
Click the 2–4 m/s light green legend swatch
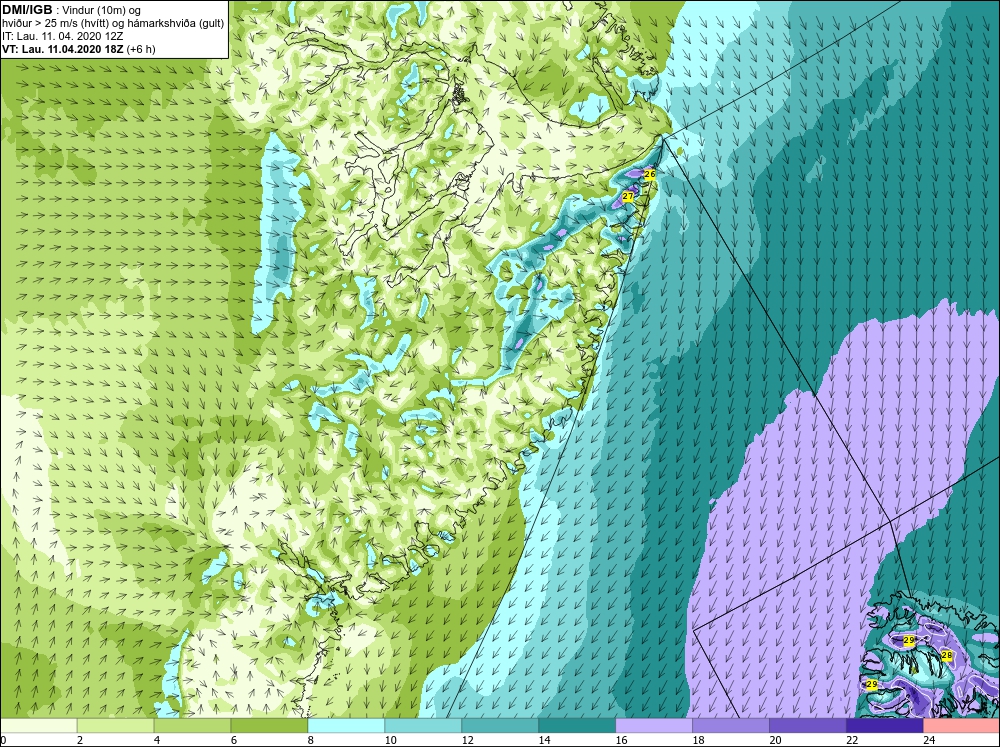115,726
